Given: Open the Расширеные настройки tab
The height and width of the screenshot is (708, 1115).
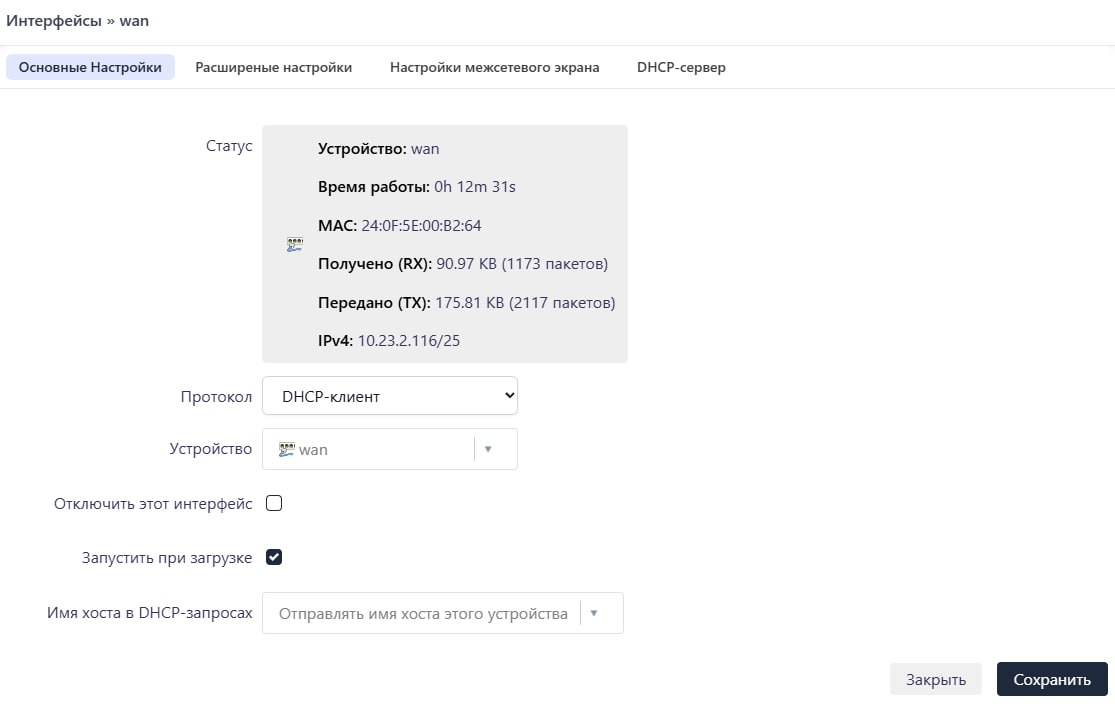Looking at the screenshot, I should (x=274, y=67).
